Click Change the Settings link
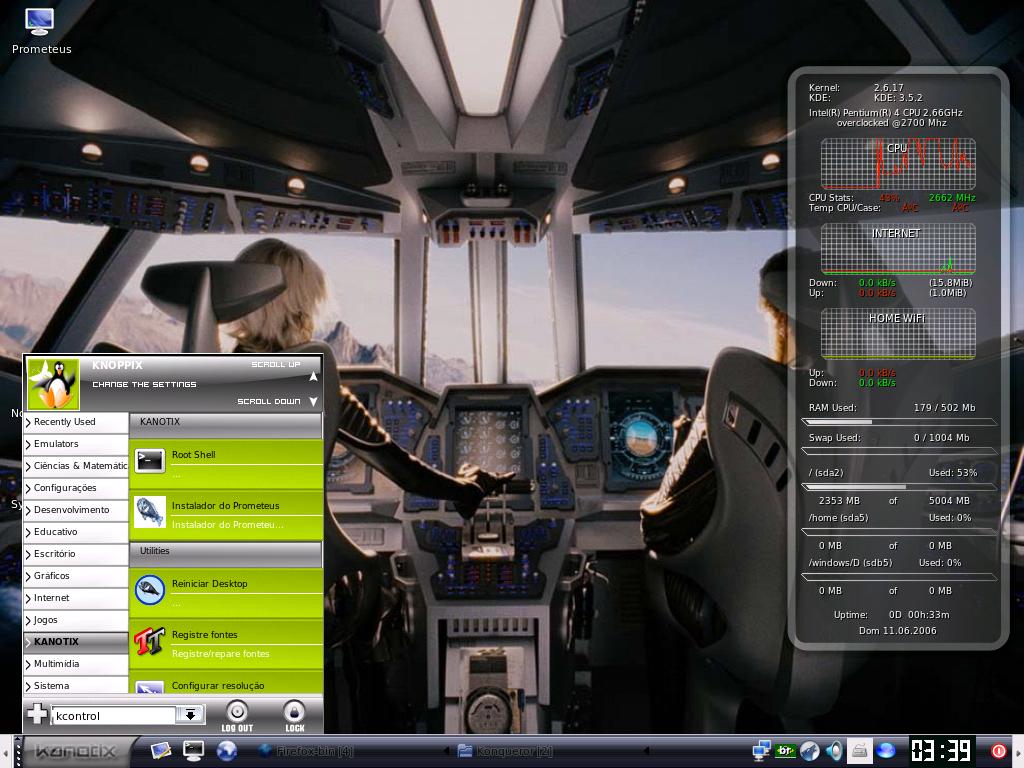 144,385
